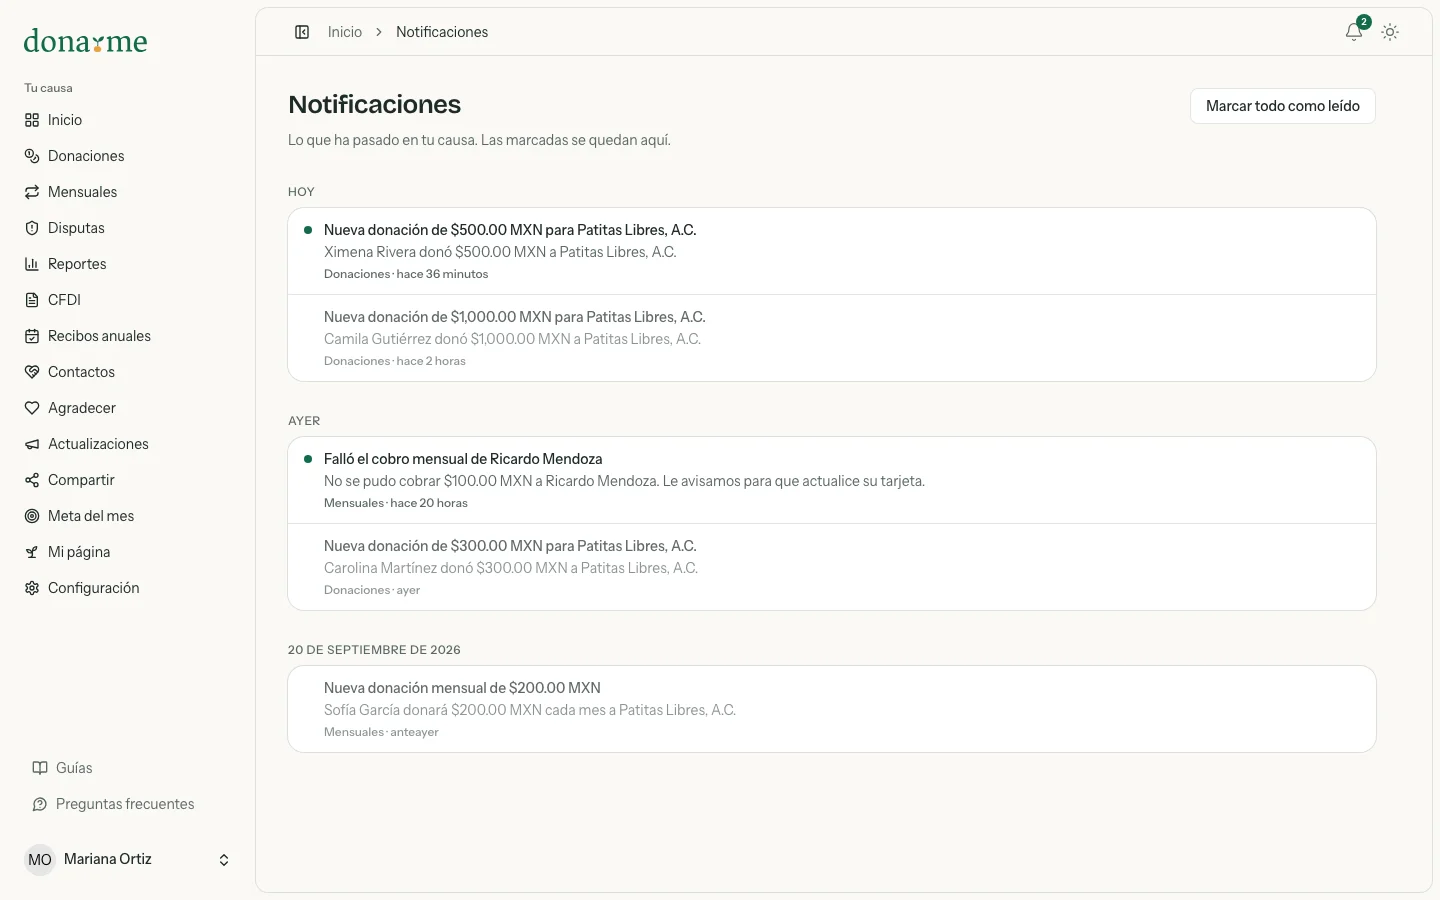Open the failed charge Ricardo Mendoza notification
The image size is (1440, 900).
point(832,480)
